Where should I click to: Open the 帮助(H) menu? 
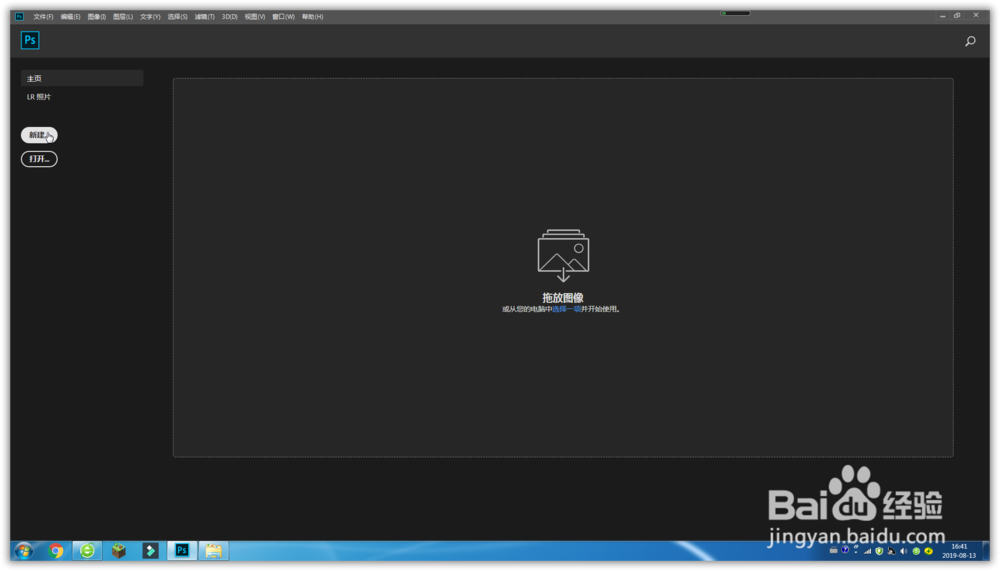[x=312, y=17]
